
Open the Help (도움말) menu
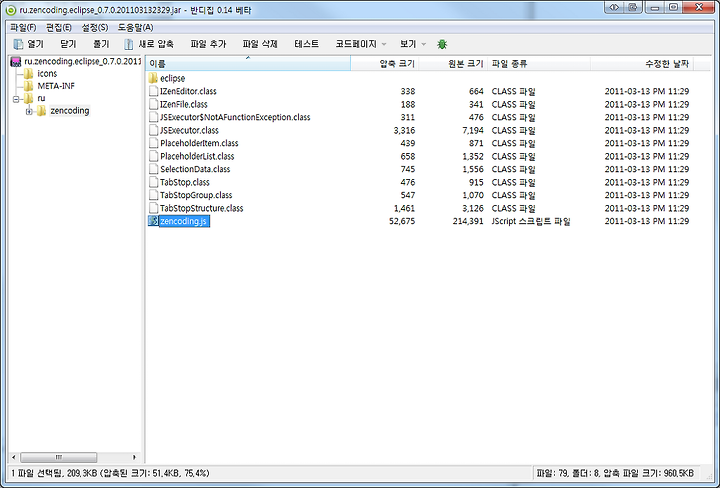pos(135,28)
